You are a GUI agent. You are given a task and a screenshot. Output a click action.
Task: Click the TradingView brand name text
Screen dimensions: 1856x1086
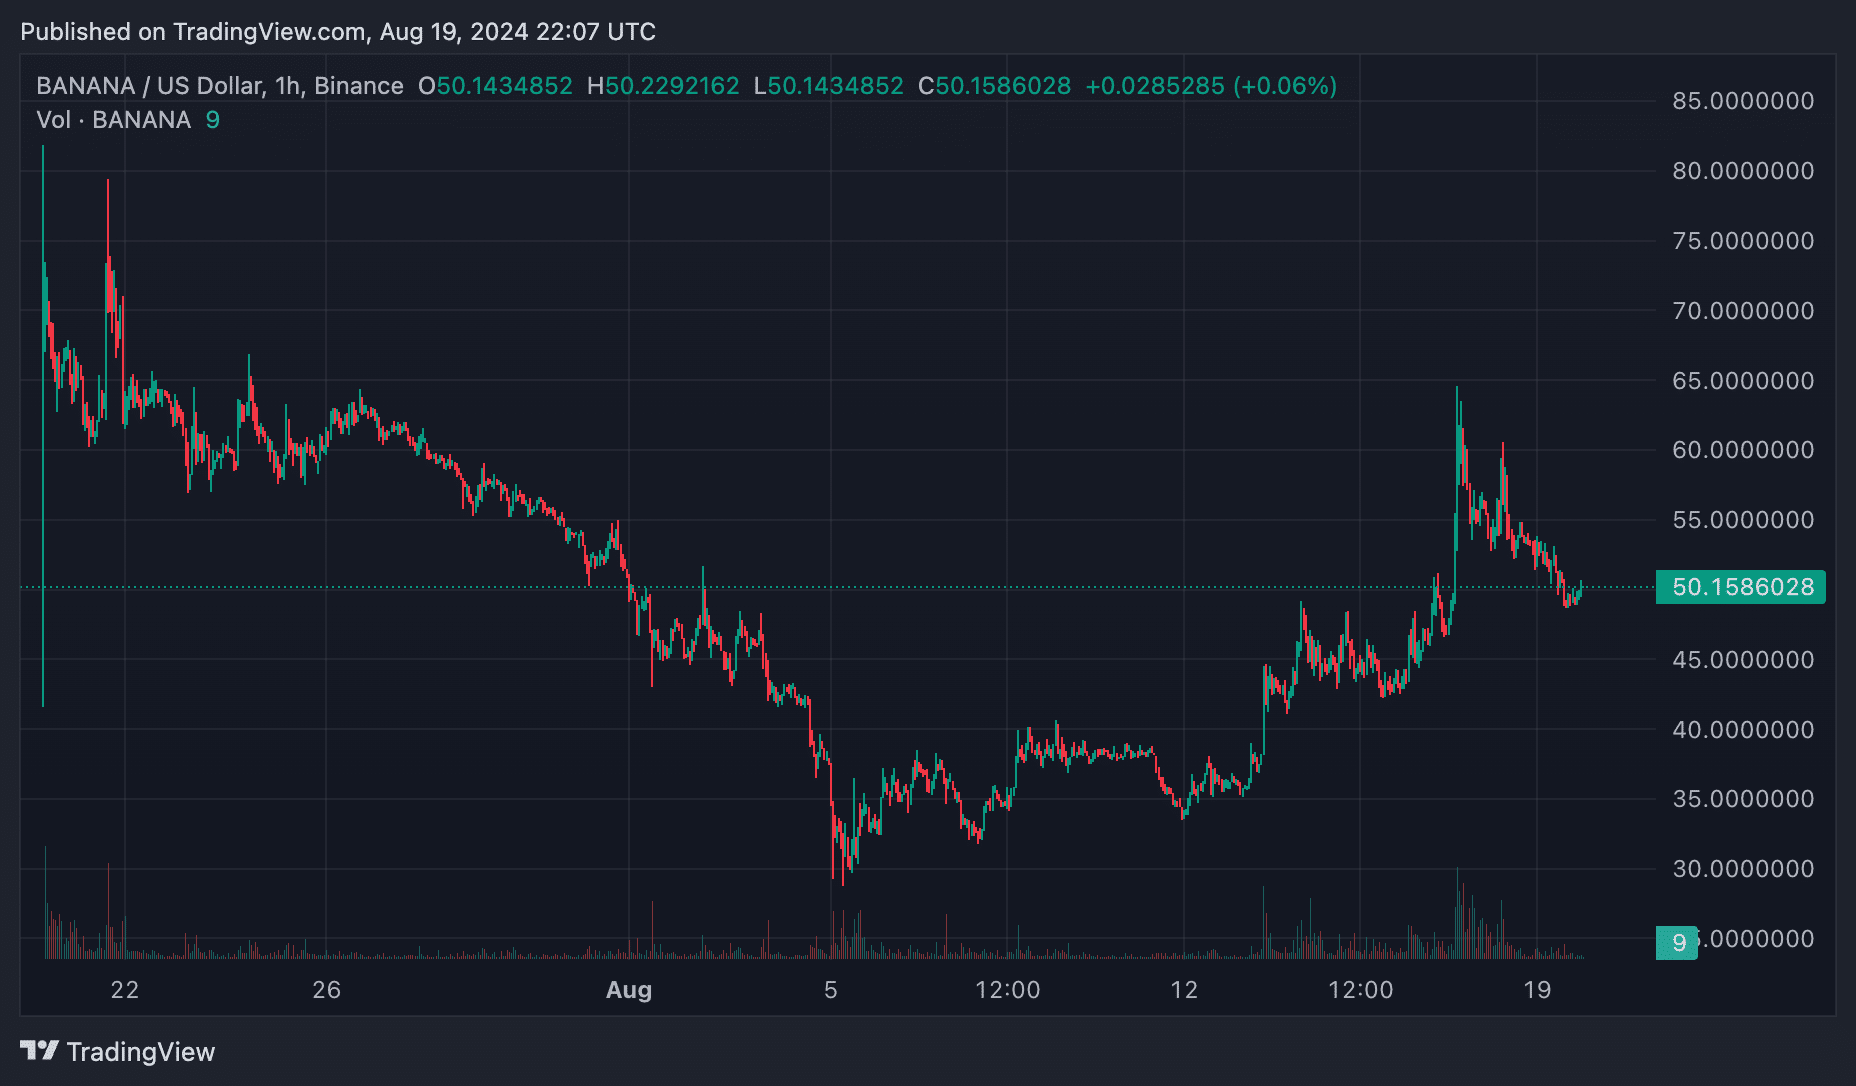[x=141, y=1052]
